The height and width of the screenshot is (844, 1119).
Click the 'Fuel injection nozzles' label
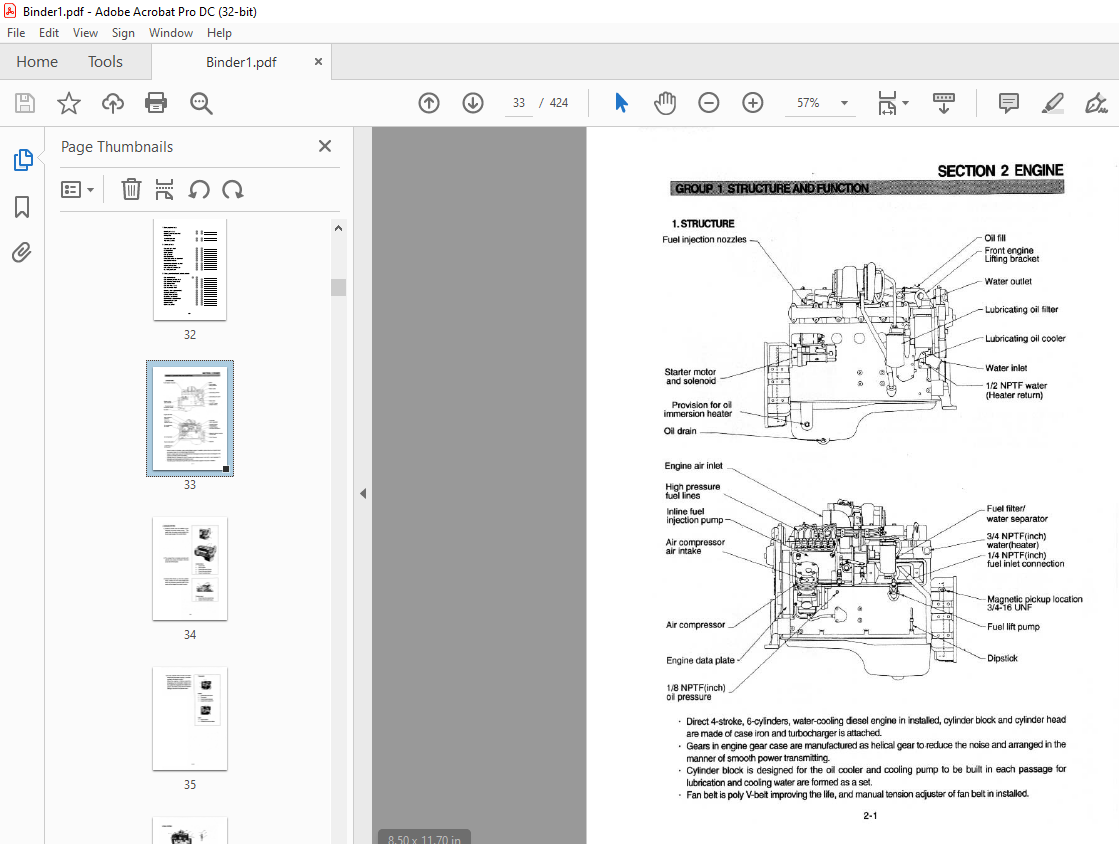[x=704, y=240]
